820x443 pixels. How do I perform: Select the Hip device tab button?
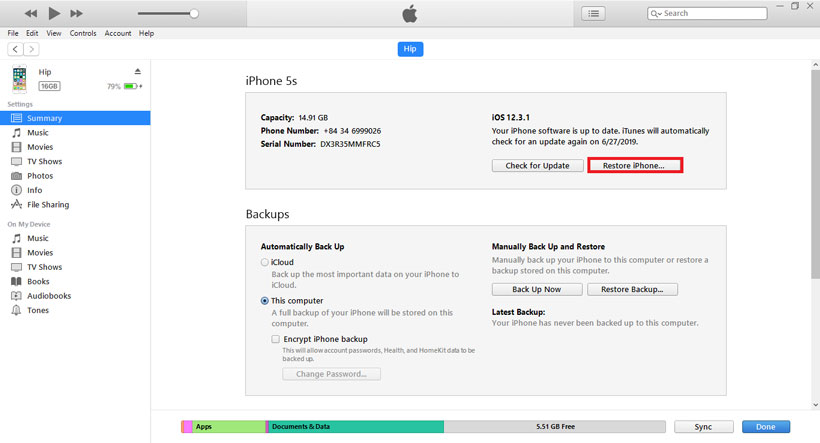click(411, 49)
